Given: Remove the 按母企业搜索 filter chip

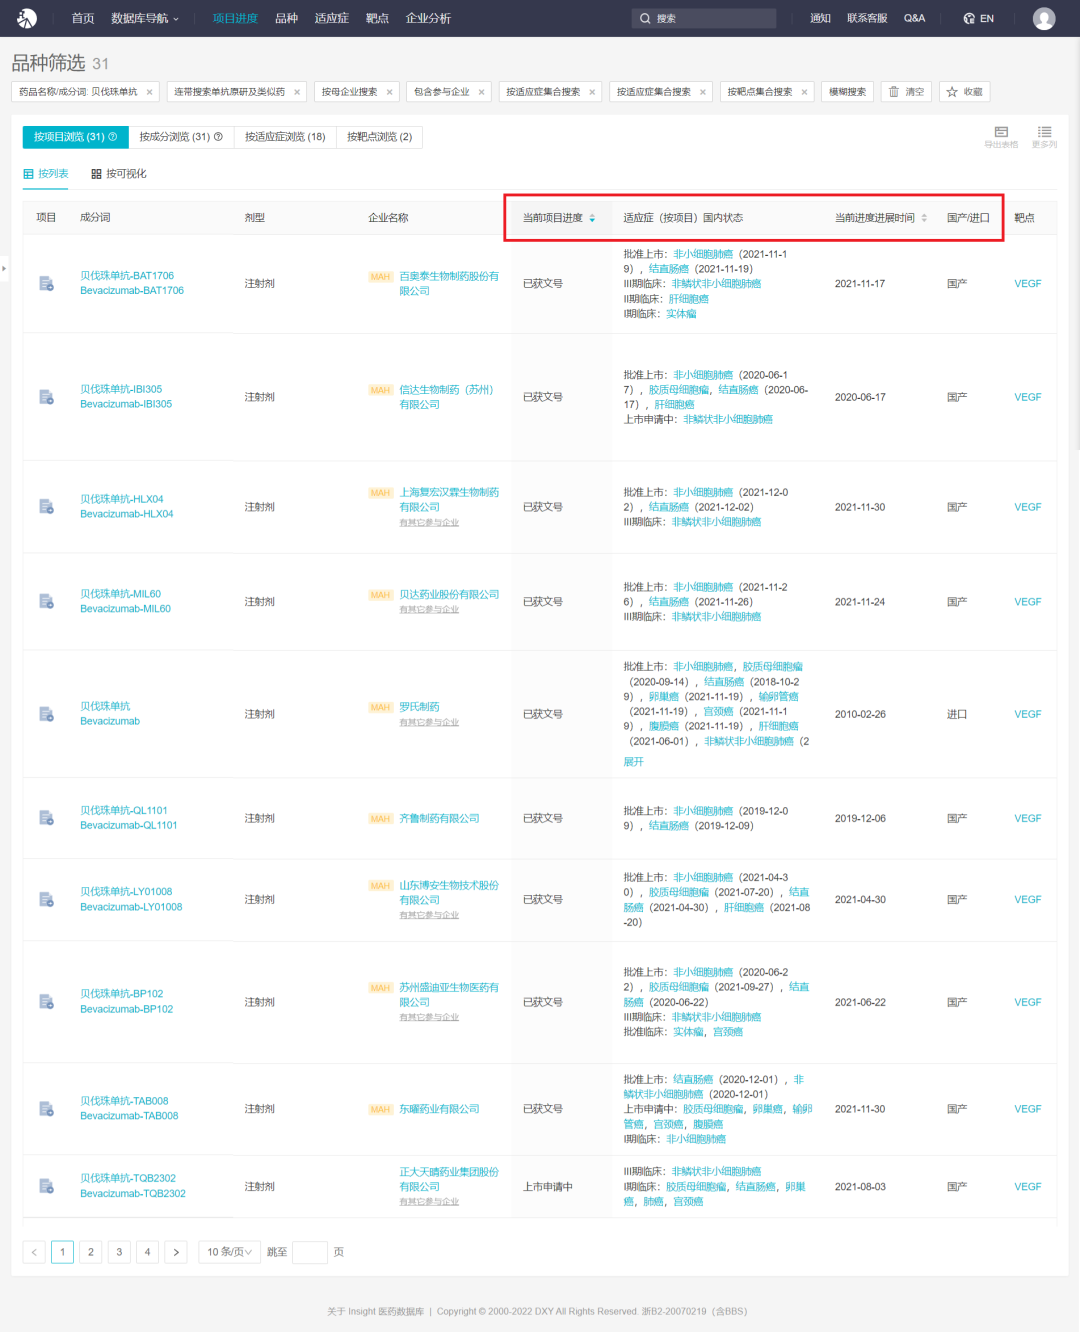Looking at the screenshot, I should coord(389,92).
